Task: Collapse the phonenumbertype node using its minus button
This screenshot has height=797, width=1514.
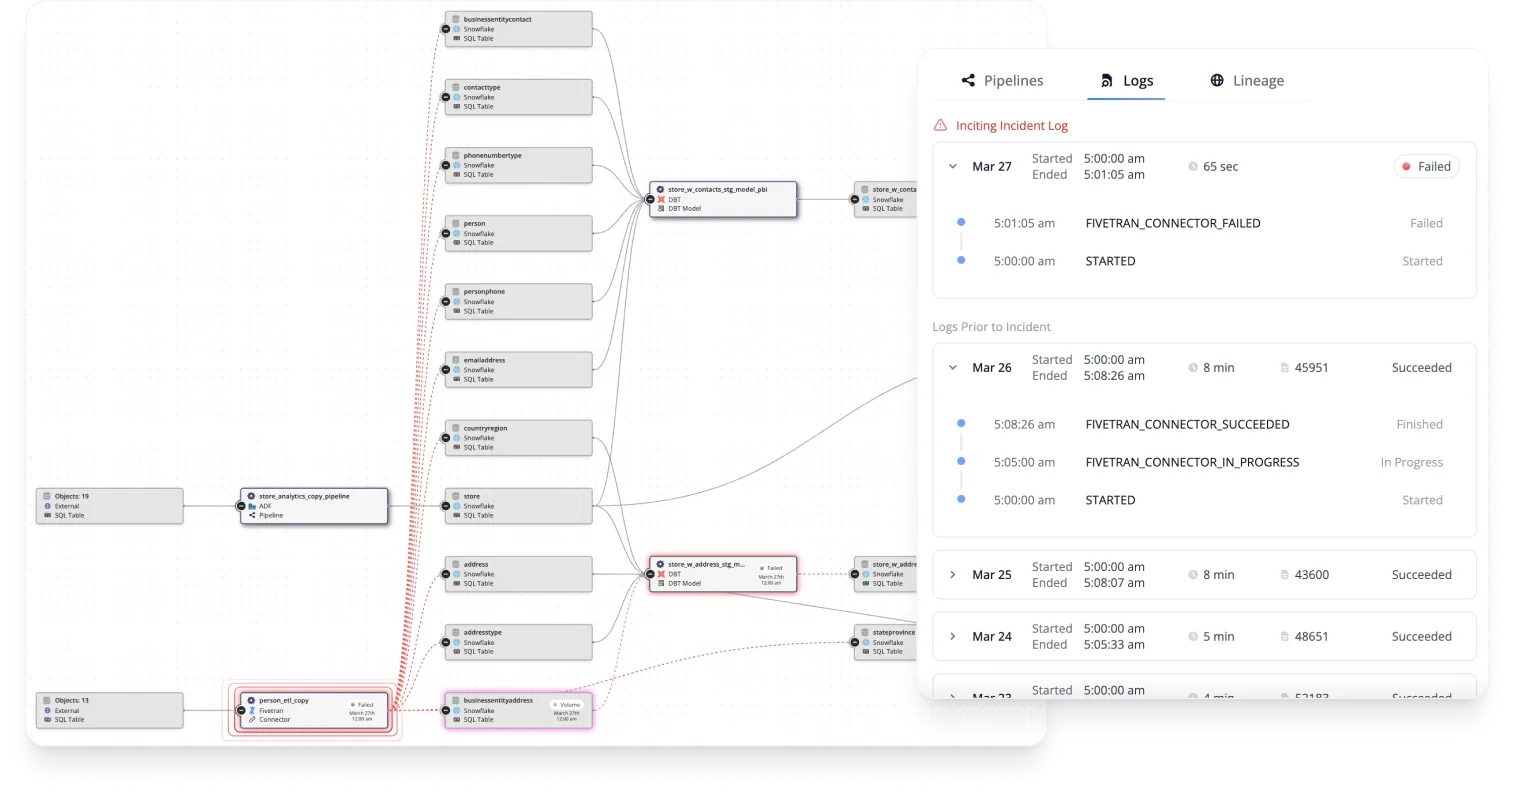Action: click(446, 165)
